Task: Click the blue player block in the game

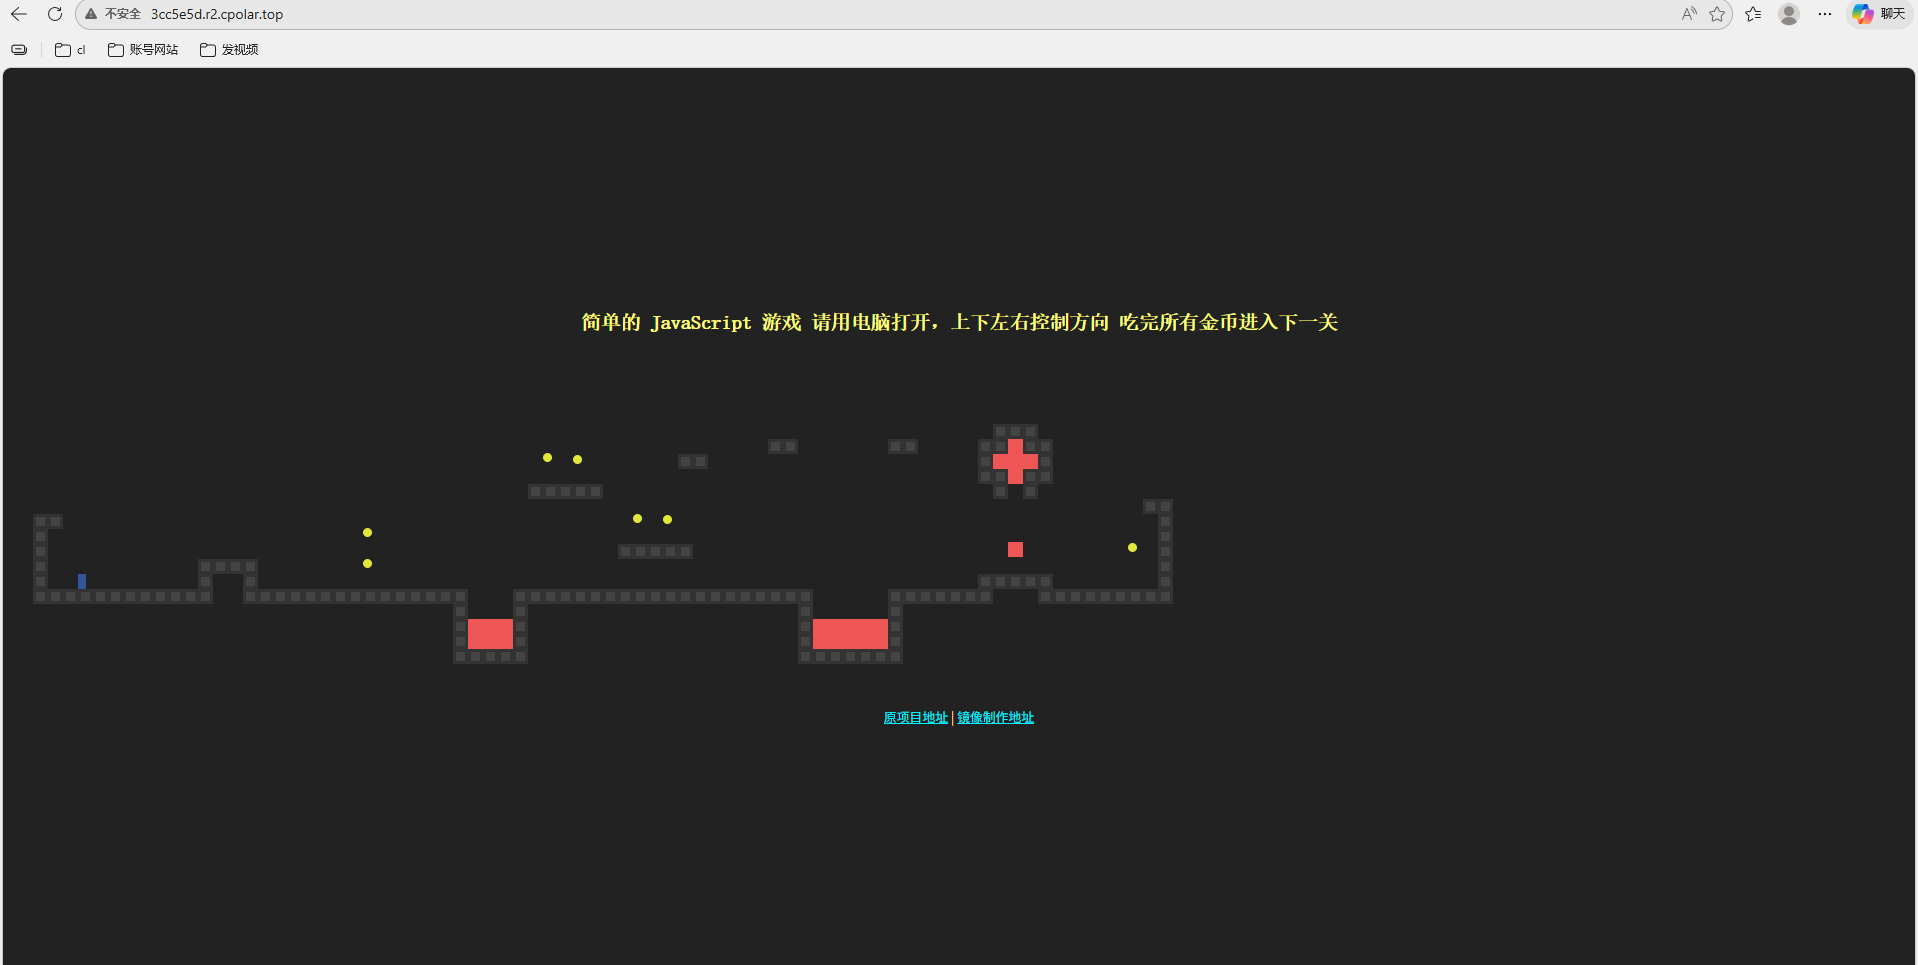Action: pyautogui.click(x=82, y=581)
